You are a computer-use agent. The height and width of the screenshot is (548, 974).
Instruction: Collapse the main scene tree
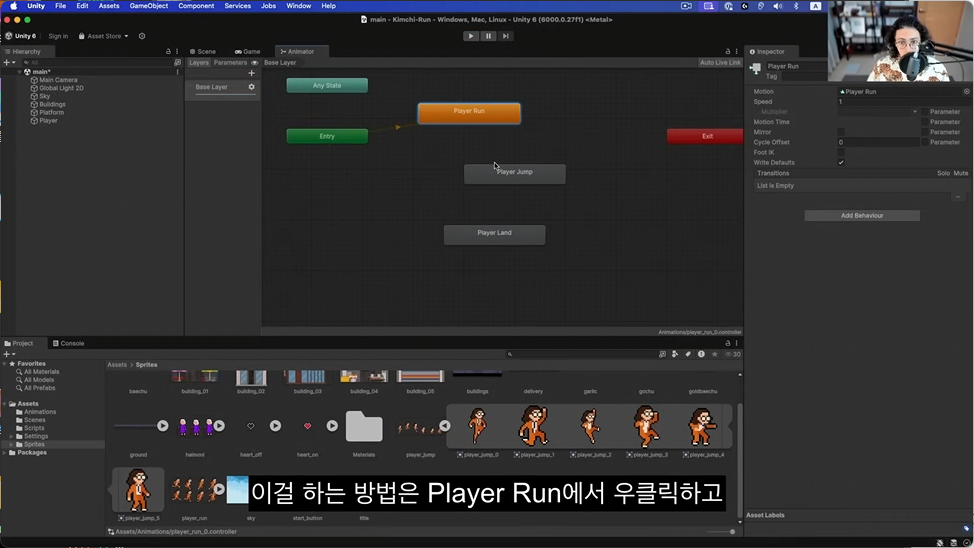click(x=19, y=72)
